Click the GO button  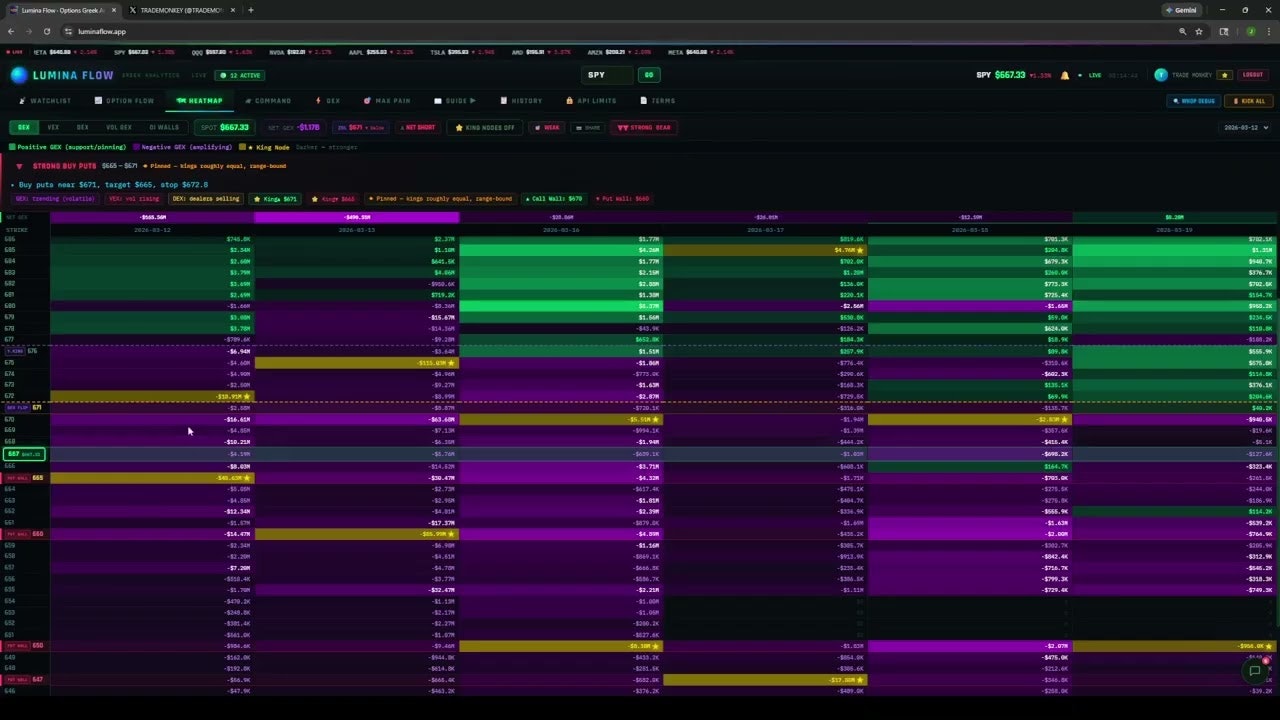point(649,75)
